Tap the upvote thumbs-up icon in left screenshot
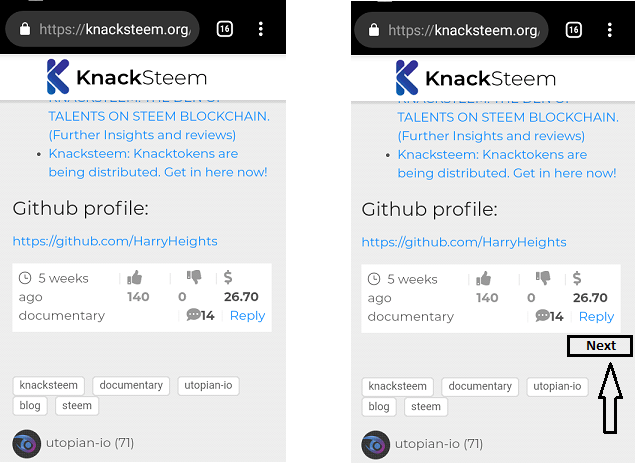Viewport: 637px width, 471px height. pos(134,278)
